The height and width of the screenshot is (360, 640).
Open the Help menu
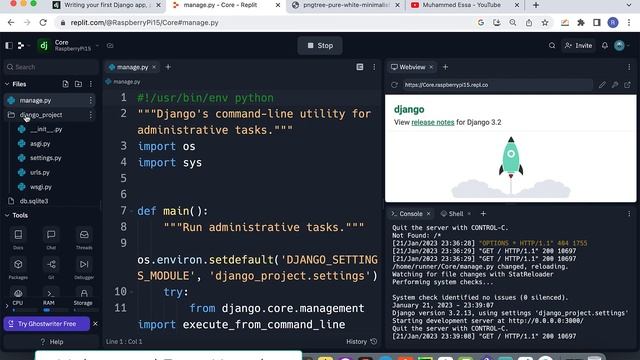pyautogui.click(x=51, y=342)
